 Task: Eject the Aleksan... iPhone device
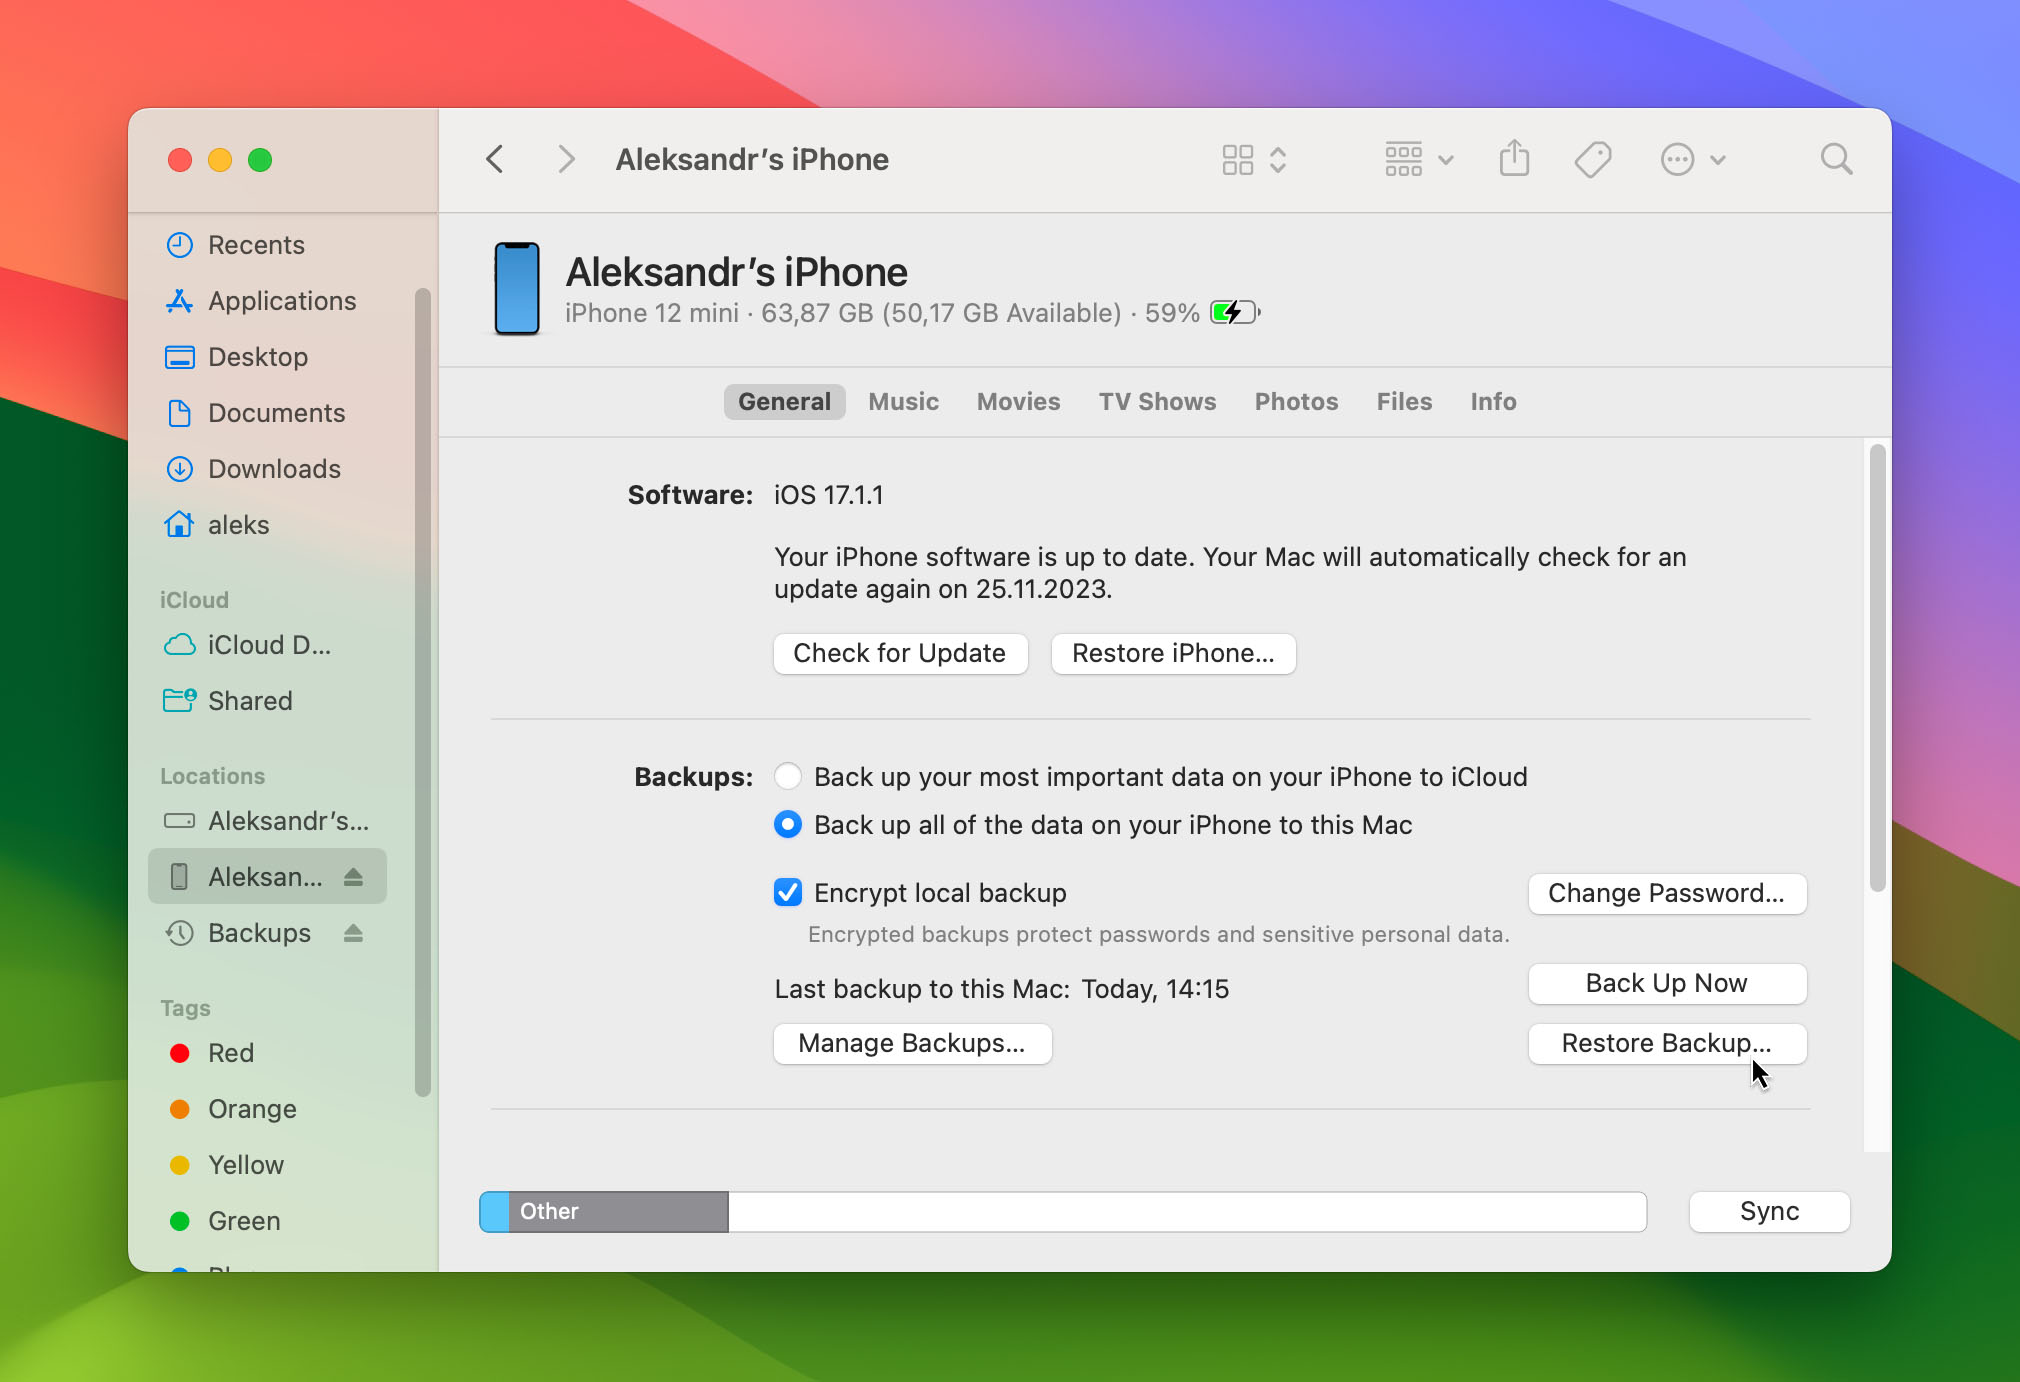click(353, 877)
